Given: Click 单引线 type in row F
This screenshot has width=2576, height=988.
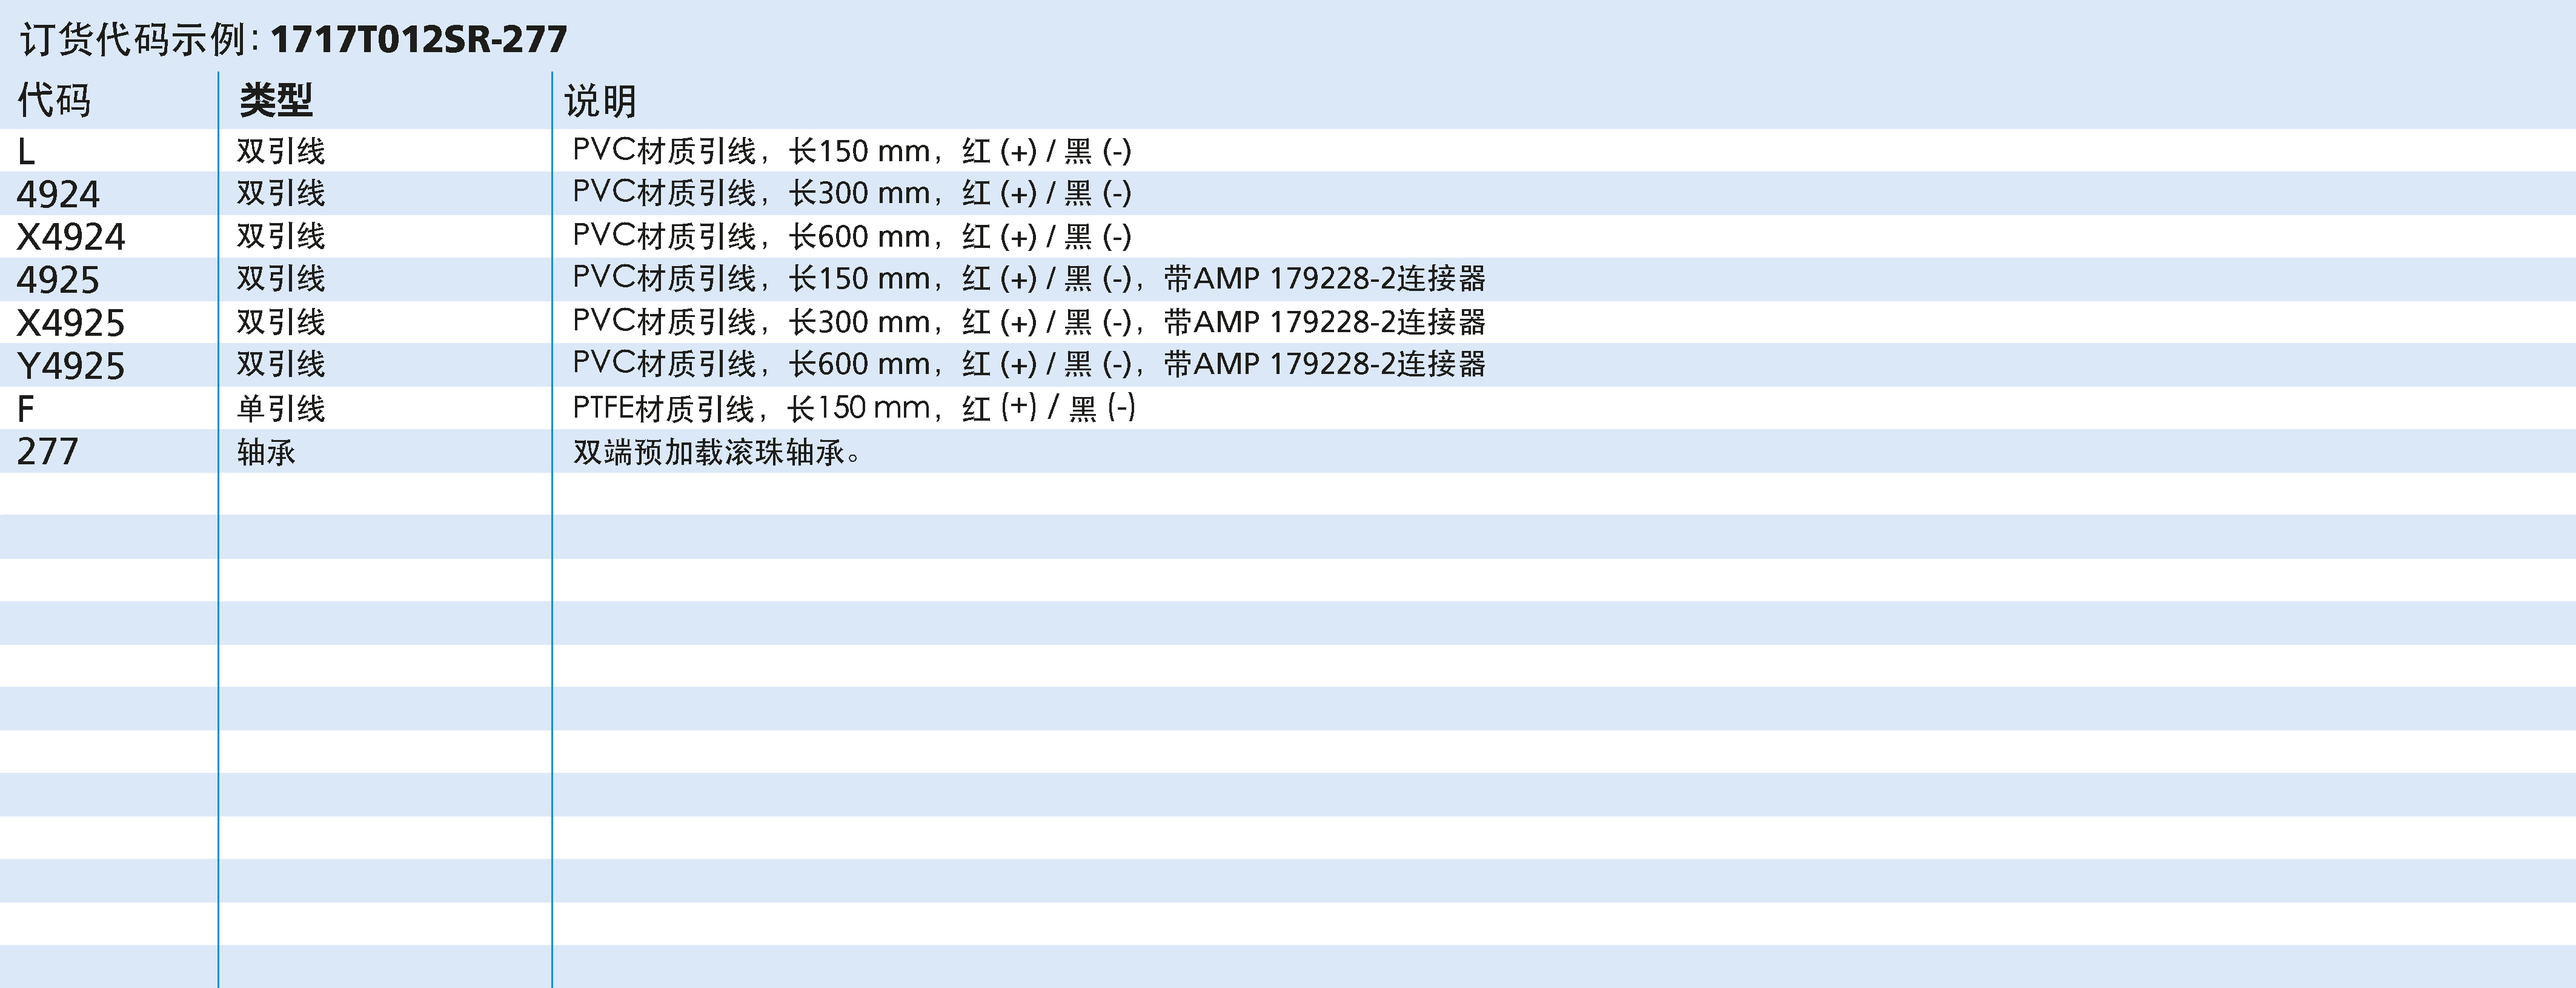Looking at the screenshot, I should pos(281,408).
